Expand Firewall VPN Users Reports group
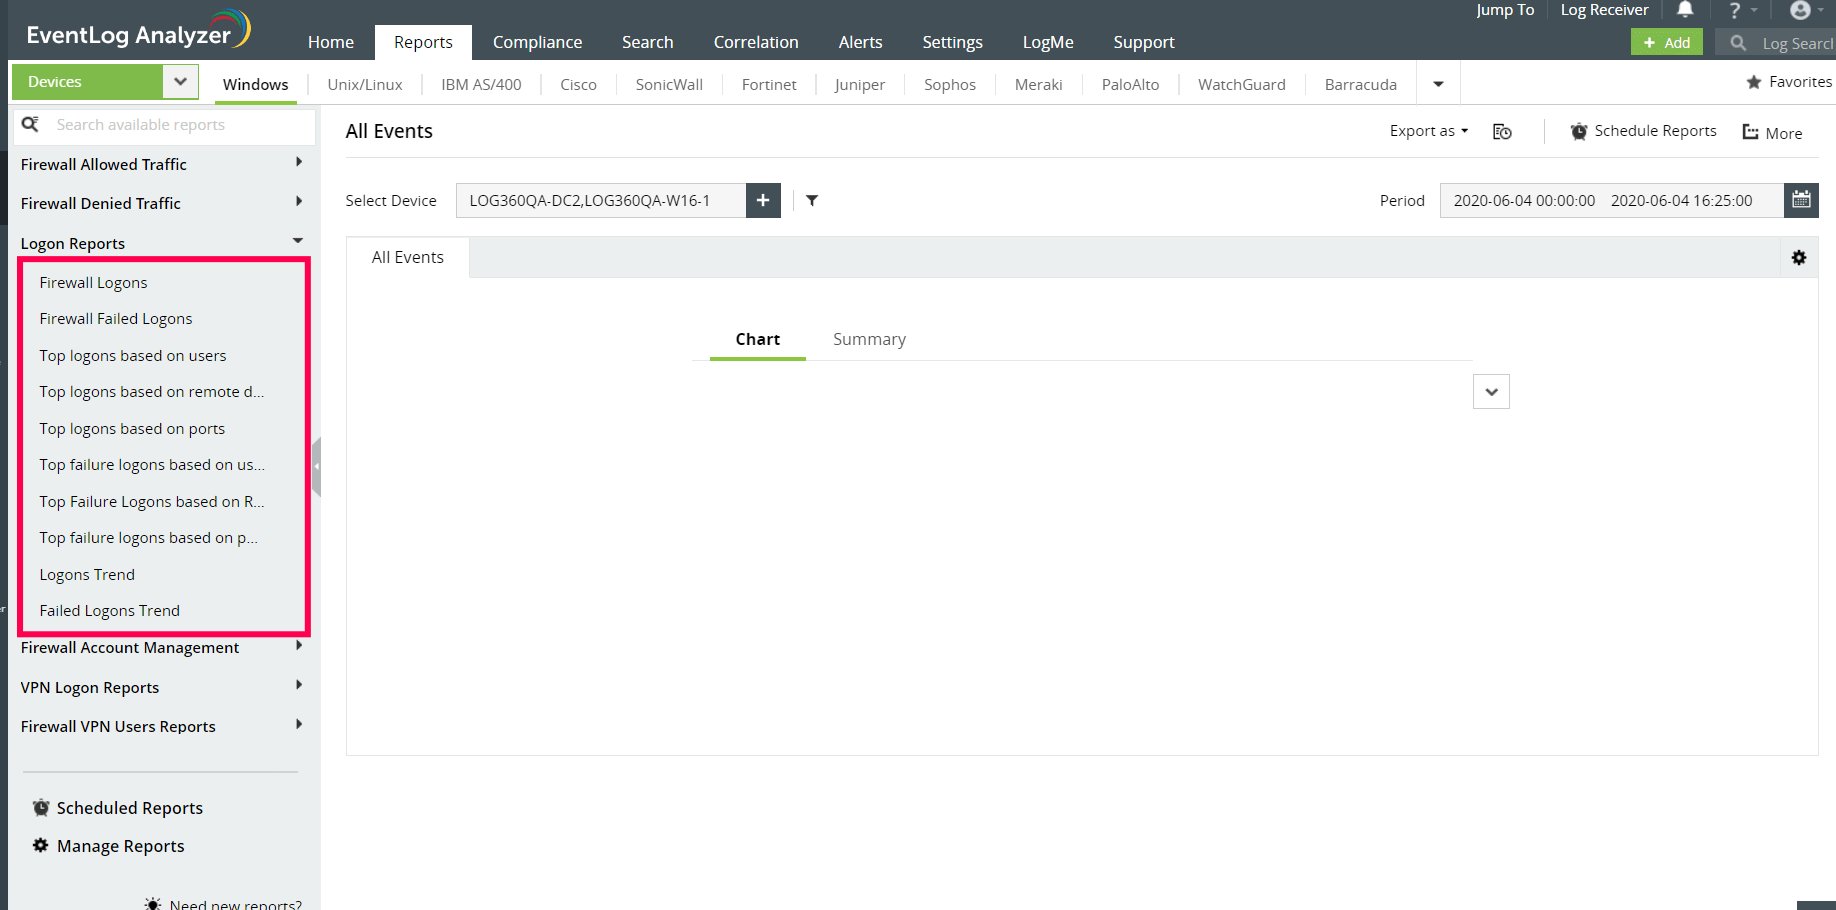The height and width of the screenshot is (910, 1836). pyautogui.click(x=298, y=724)
